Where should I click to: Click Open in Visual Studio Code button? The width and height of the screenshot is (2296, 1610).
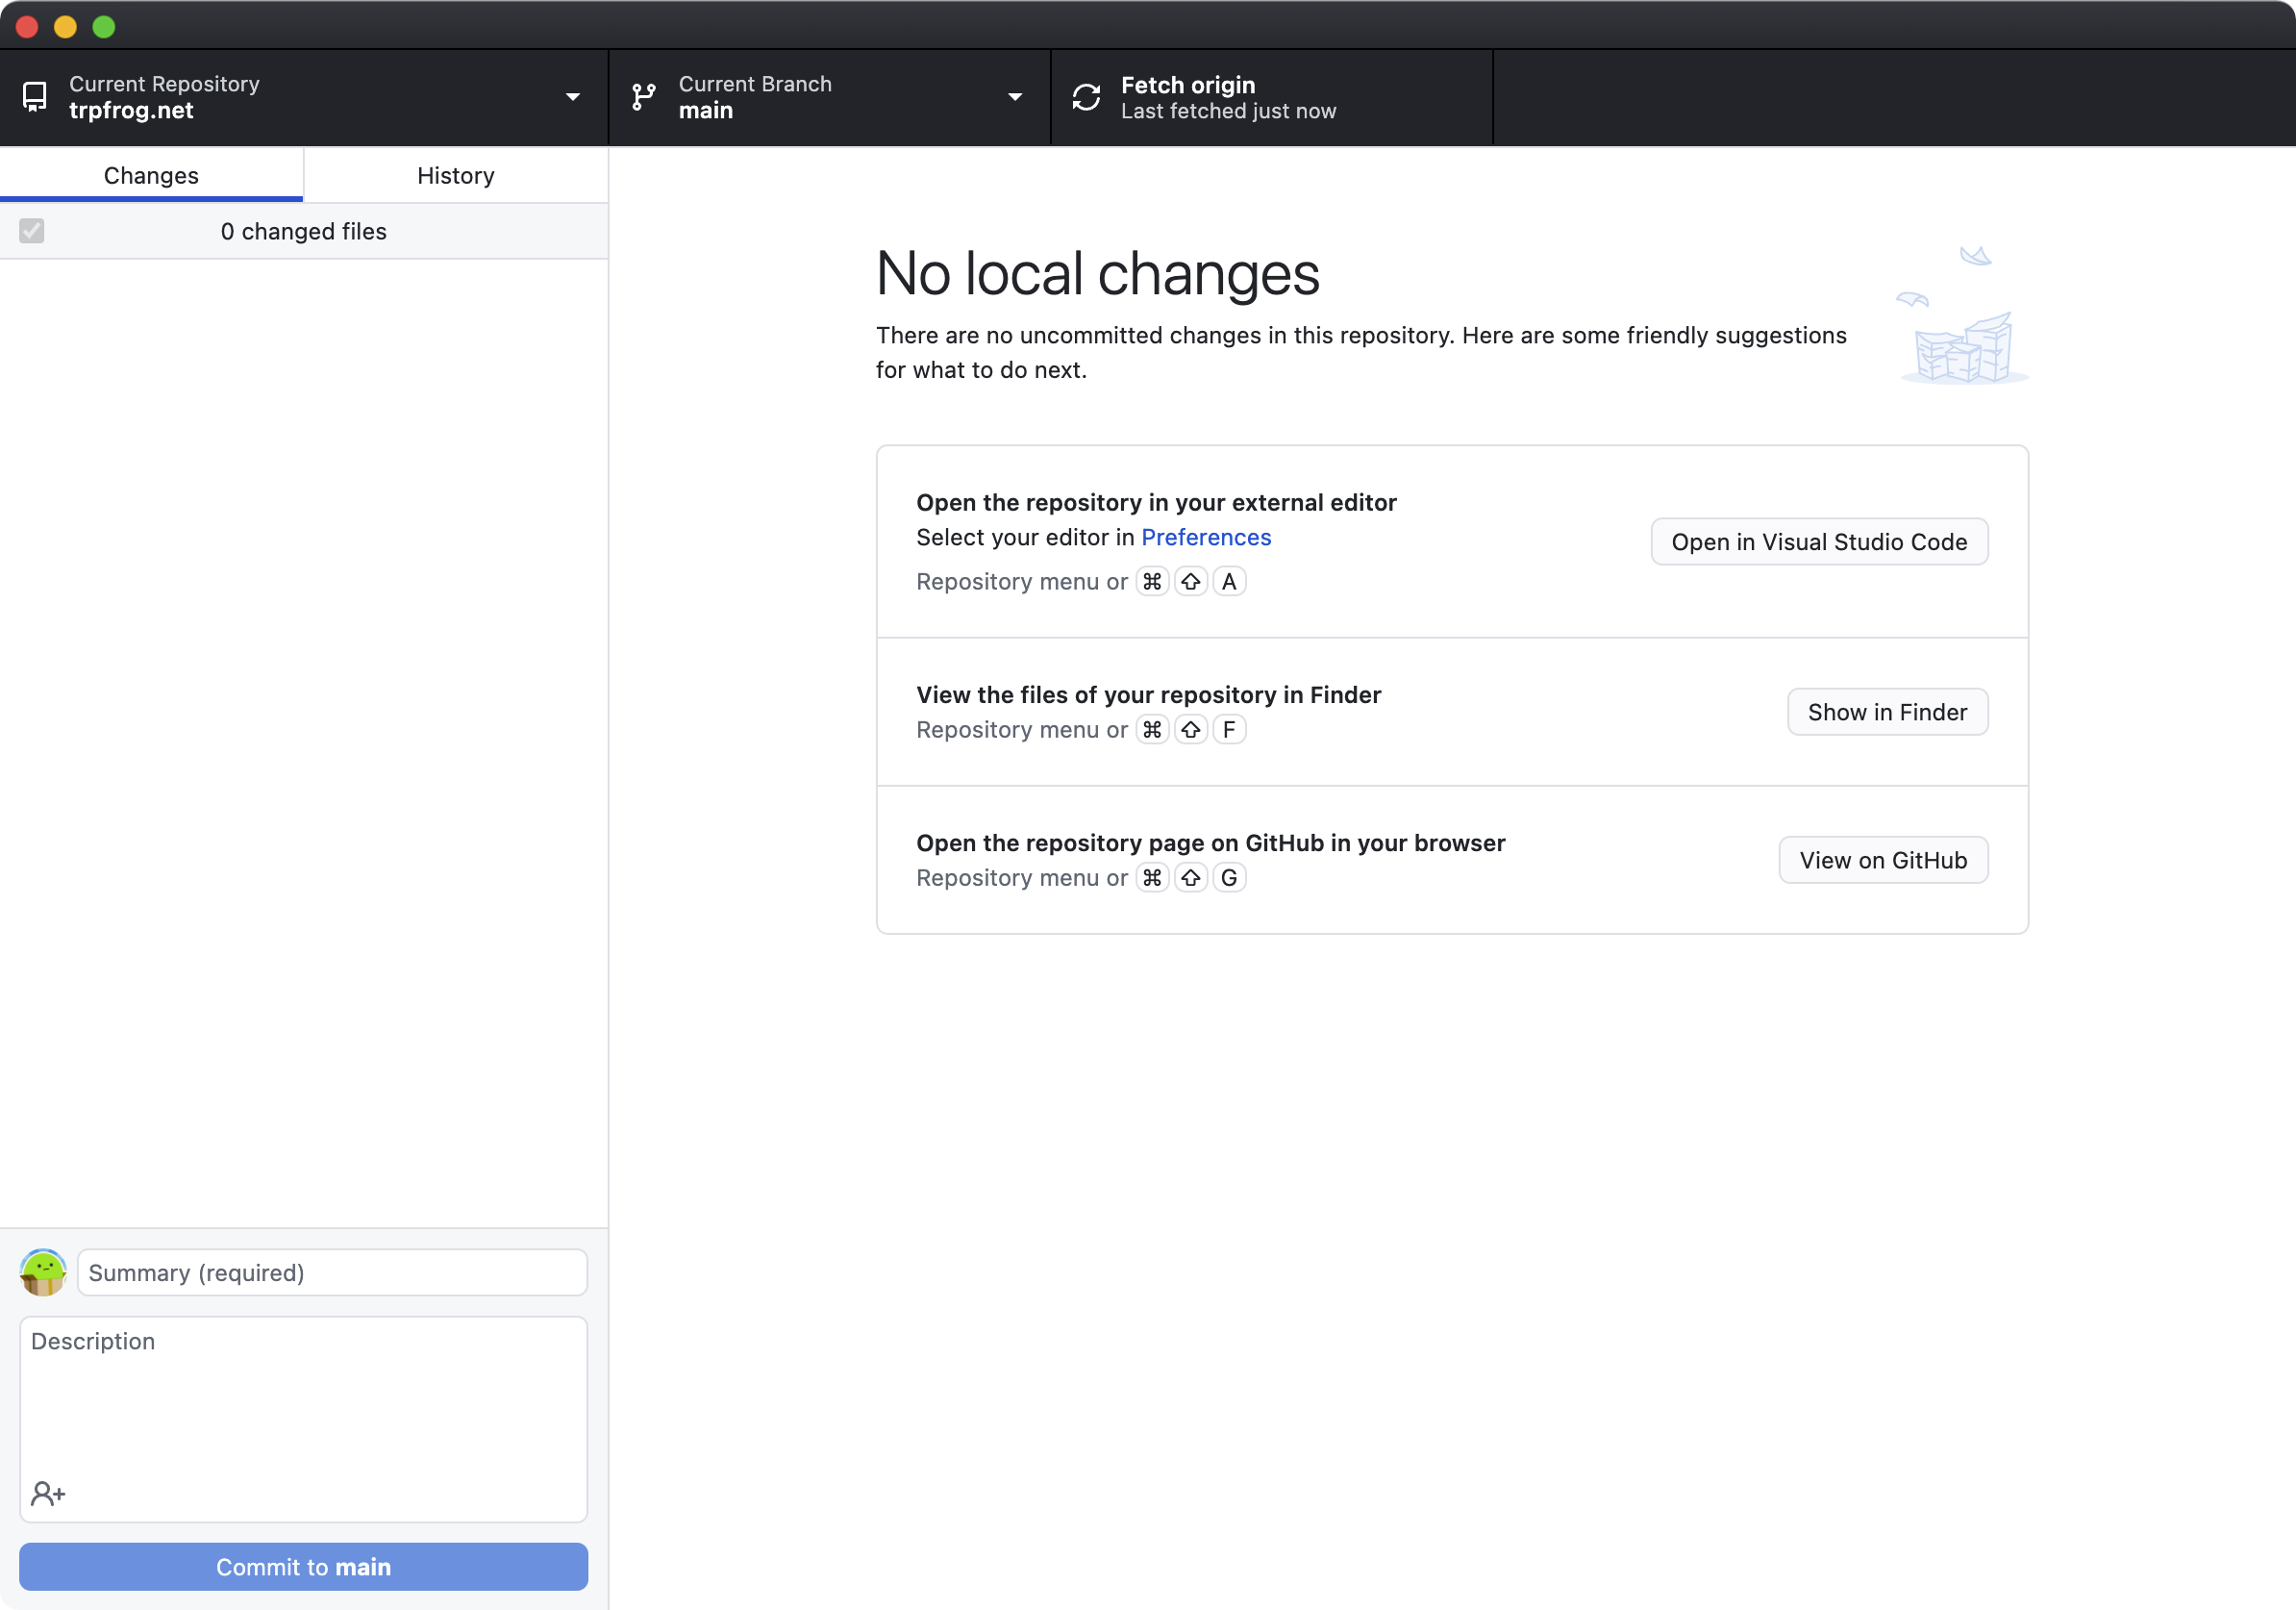click(x=1819, y=542)
